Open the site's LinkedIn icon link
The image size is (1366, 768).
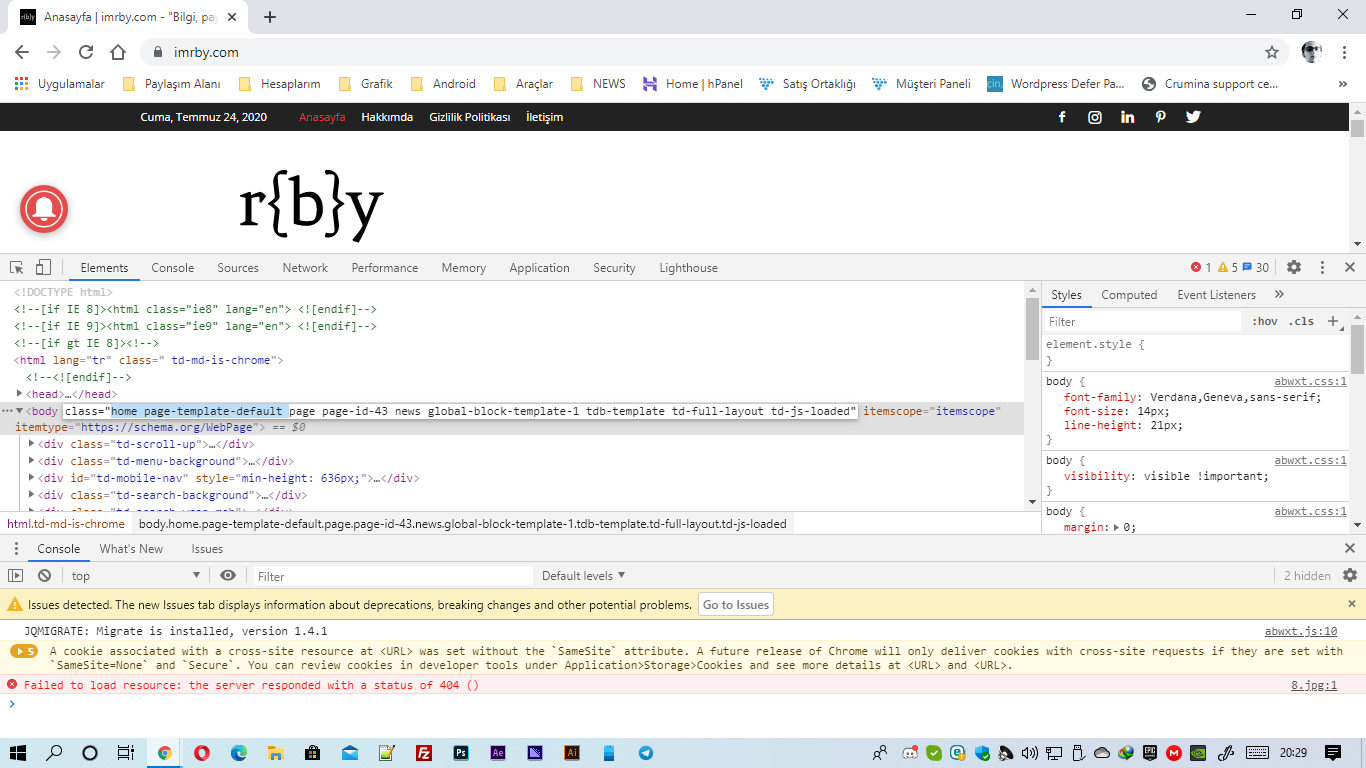[x=1128, y=117]
